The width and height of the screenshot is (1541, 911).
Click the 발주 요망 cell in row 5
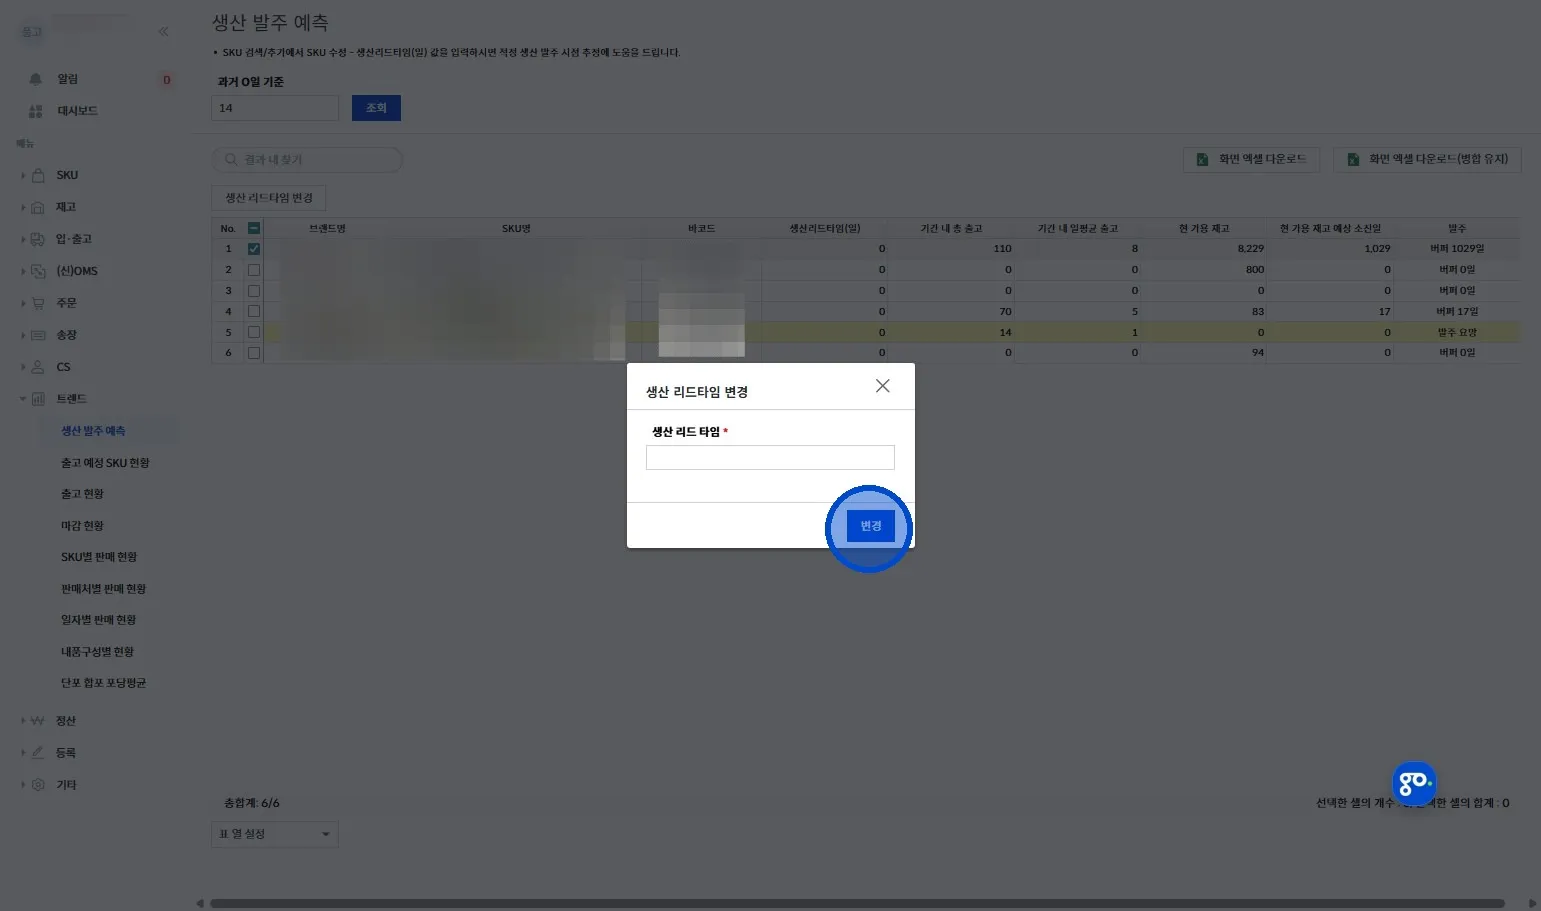1457,332
